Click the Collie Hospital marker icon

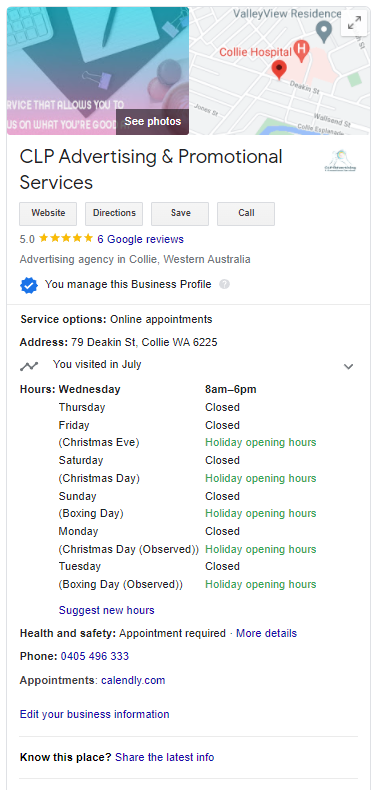pos(301,51)
